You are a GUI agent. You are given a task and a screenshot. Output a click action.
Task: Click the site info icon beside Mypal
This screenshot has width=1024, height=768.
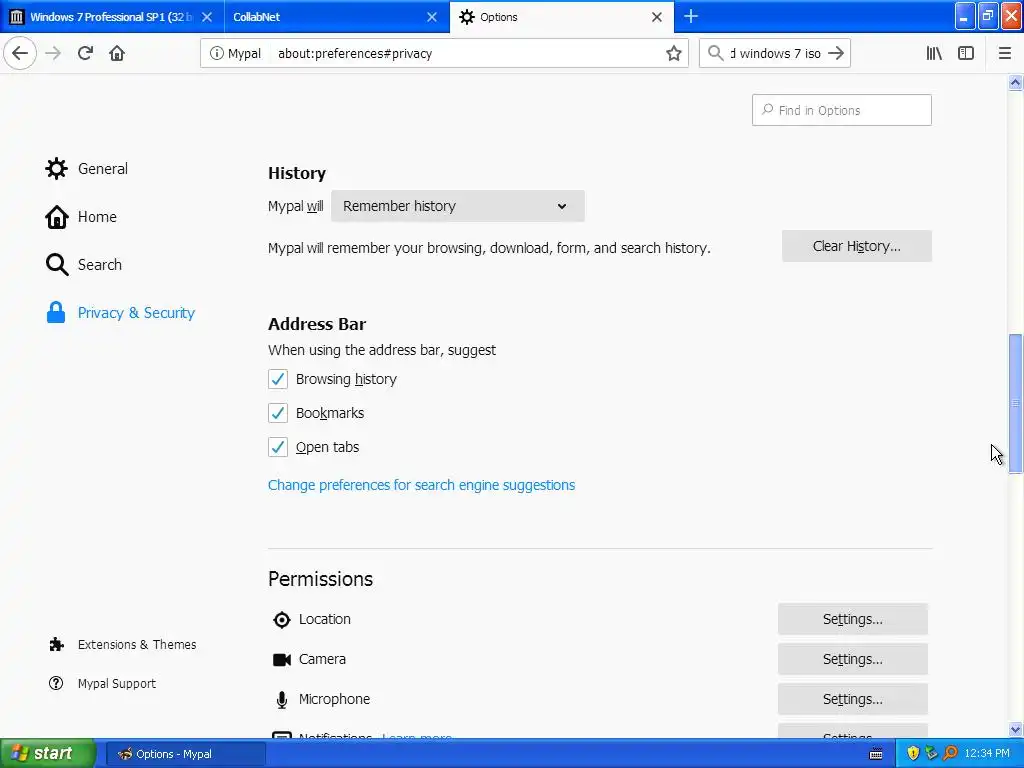click(x=216, y=54)
